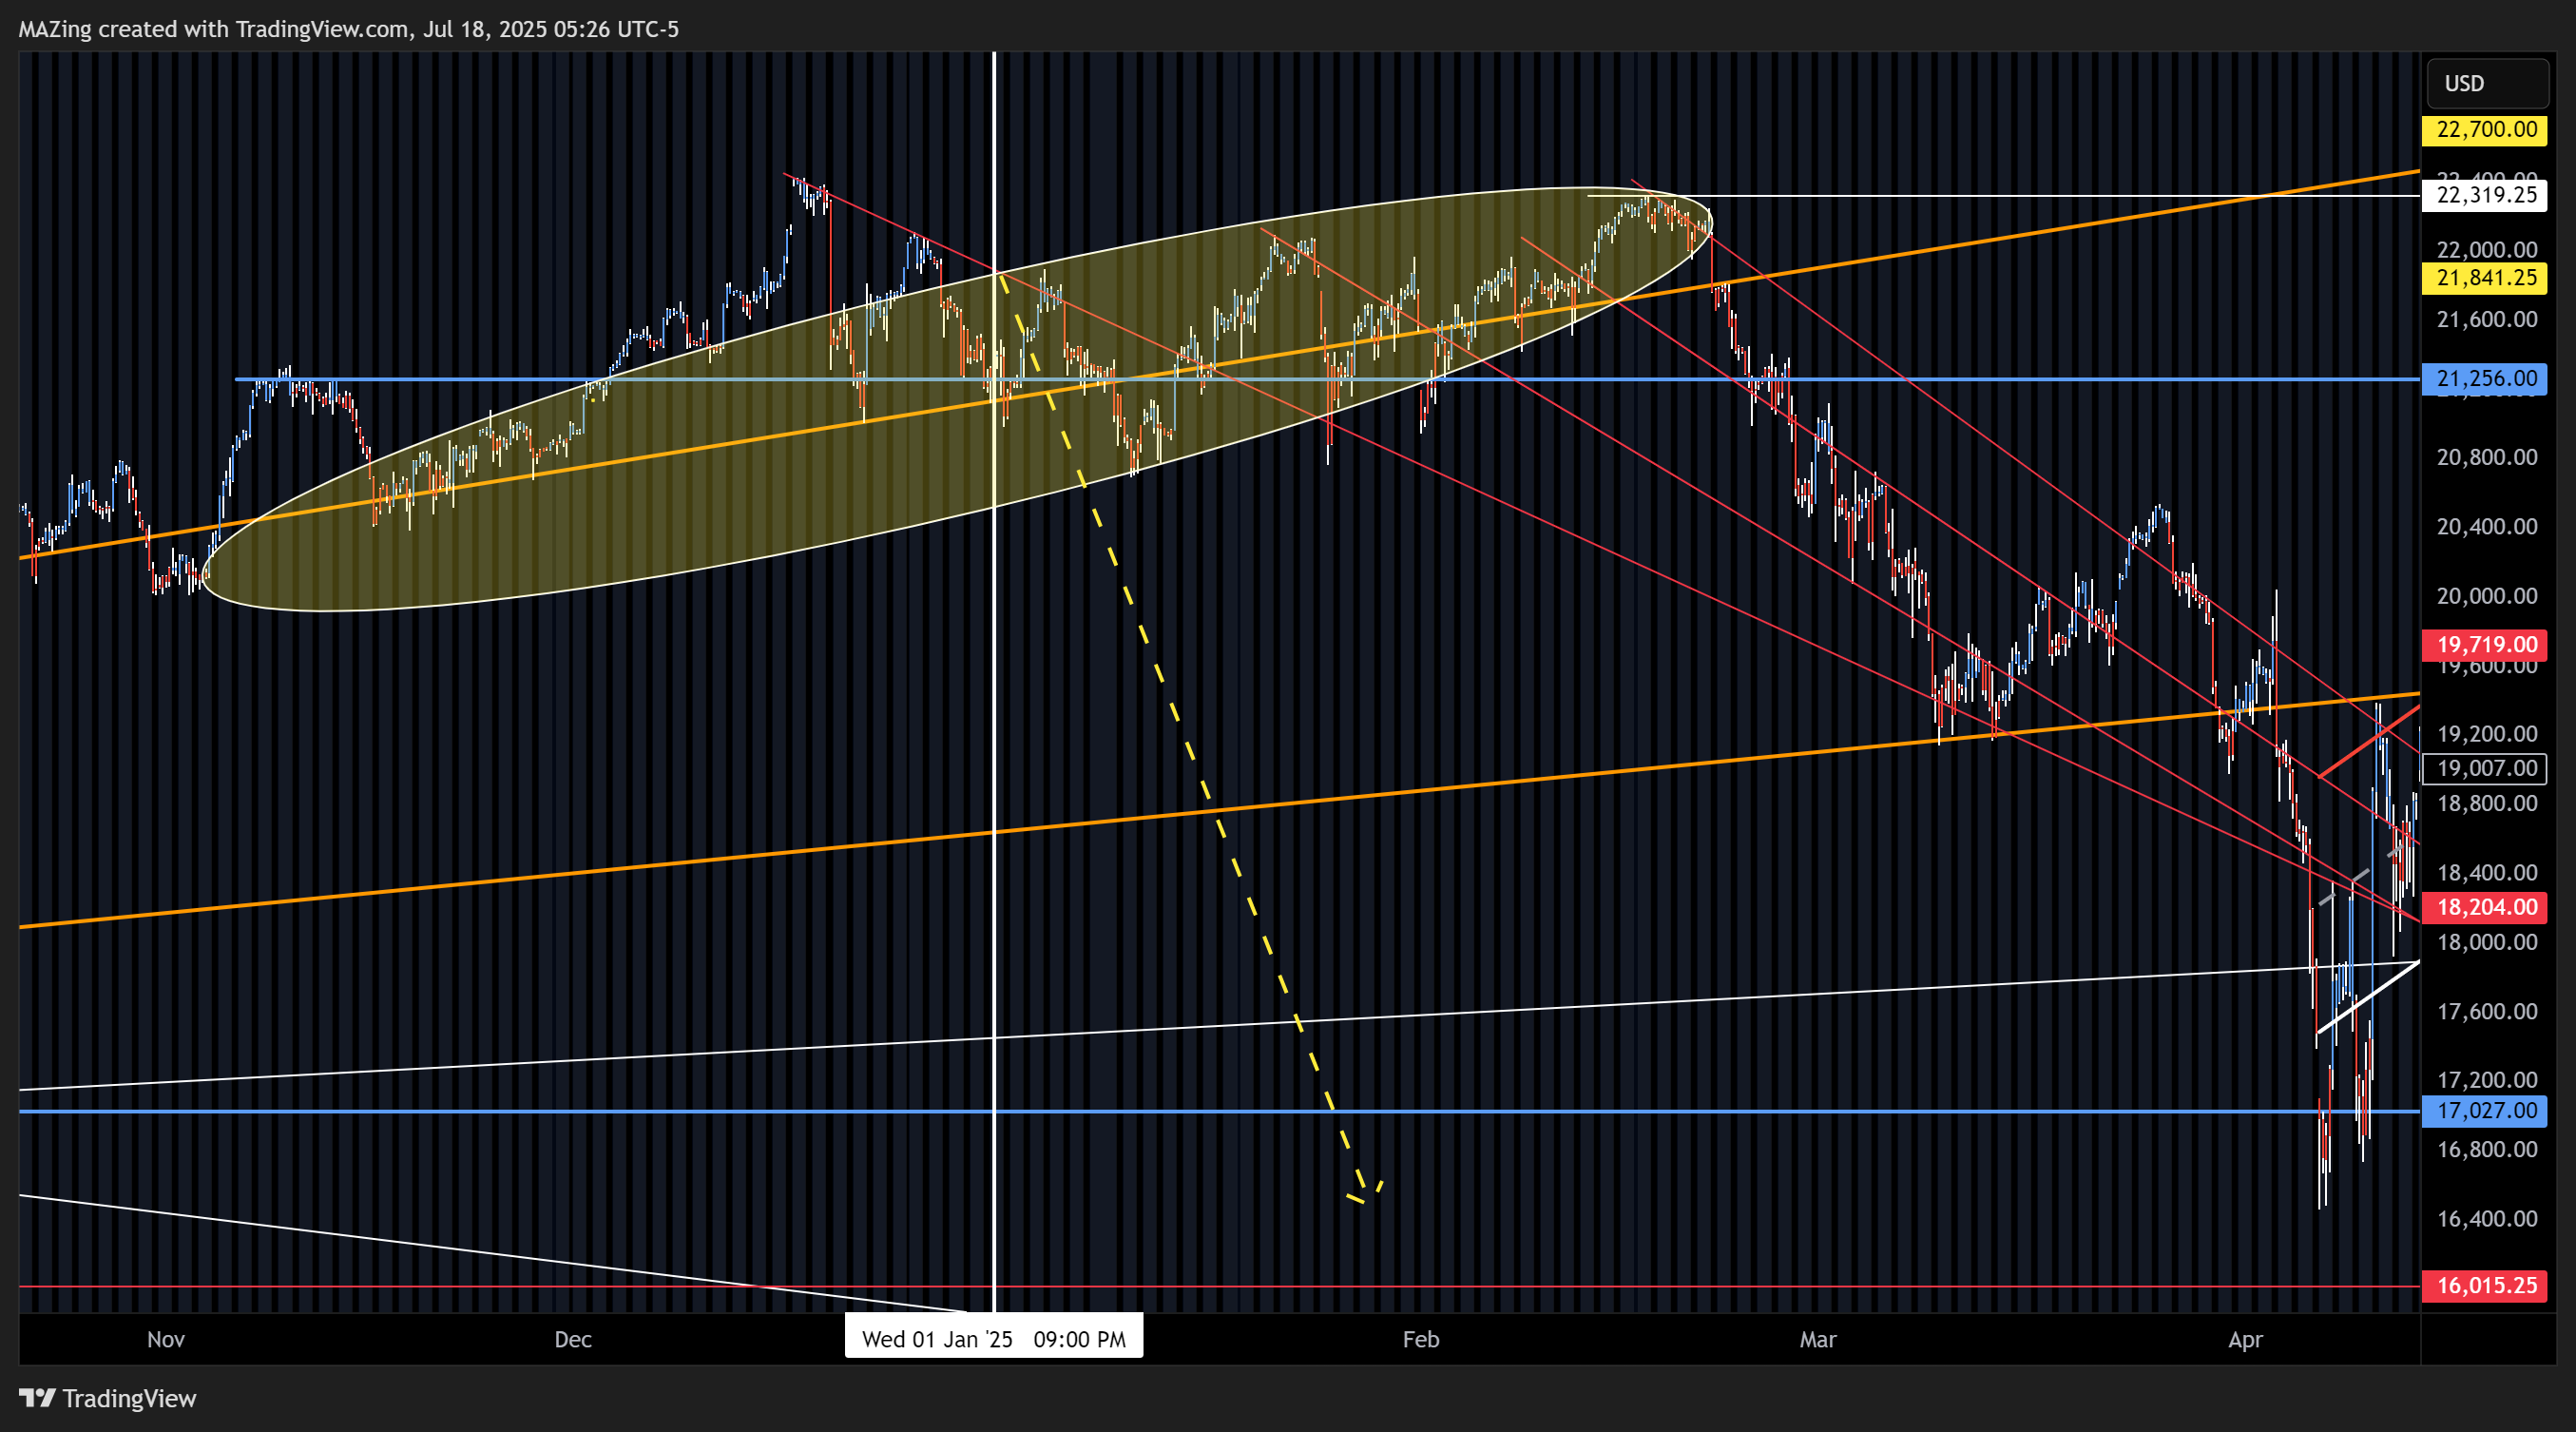Click the USD currency selector
The width and height of the screenshot is (2576, 1432).
(2487, 83)
